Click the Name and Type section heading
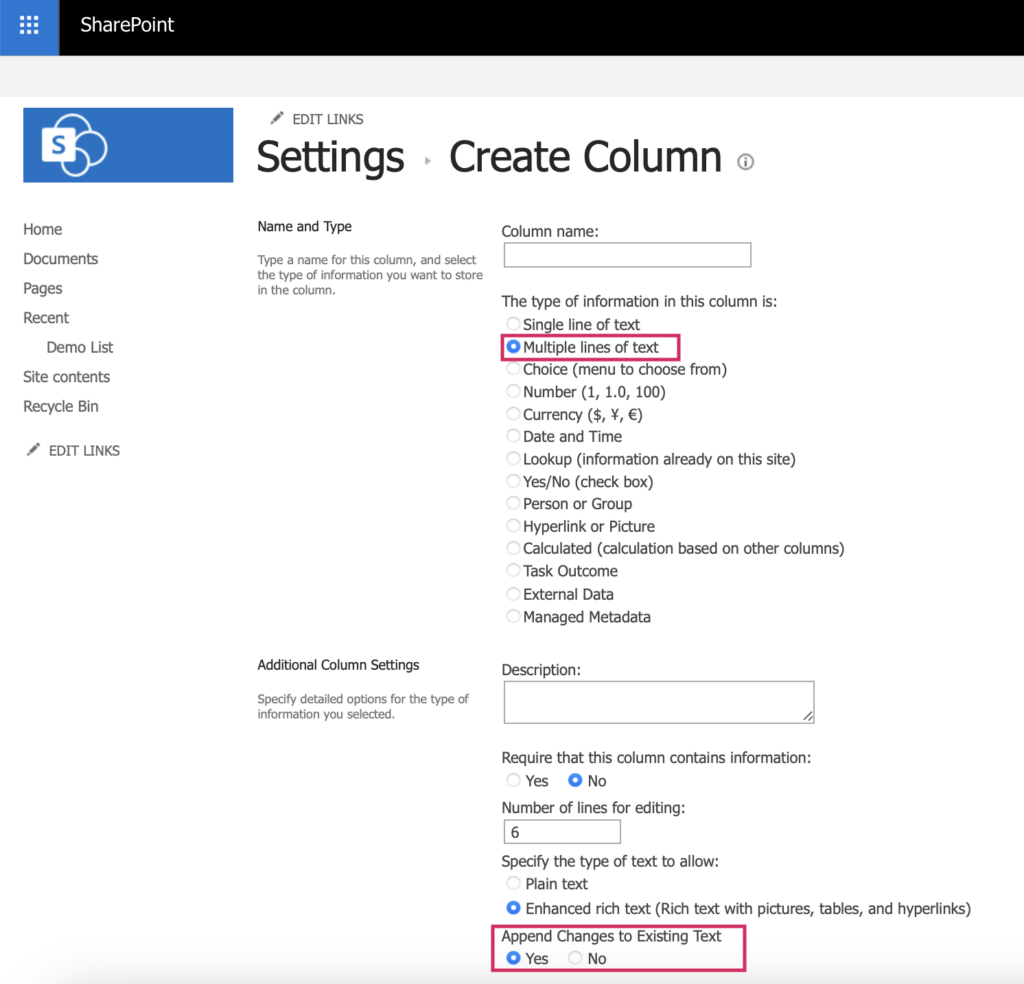1024x984 pixels. (304, 227)
